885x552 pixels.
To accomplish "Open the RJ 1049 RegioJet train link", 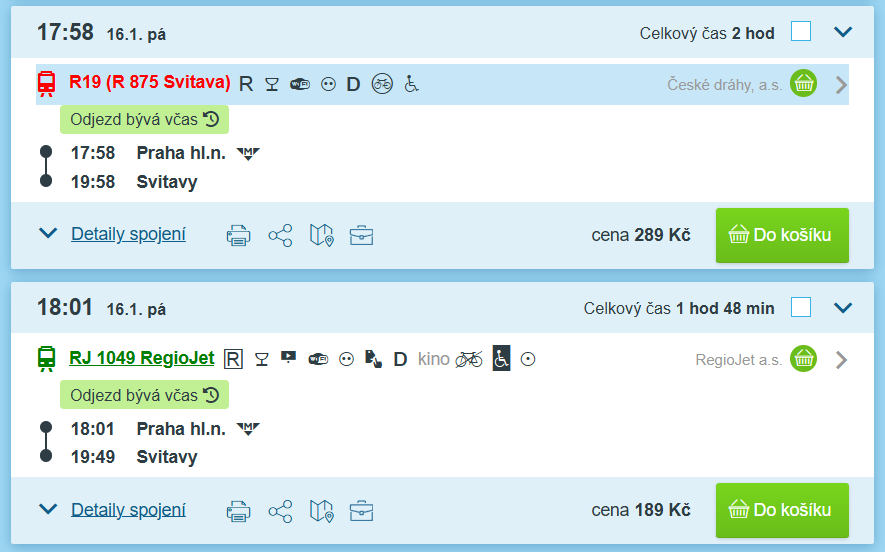I will [x=142, y=358].
